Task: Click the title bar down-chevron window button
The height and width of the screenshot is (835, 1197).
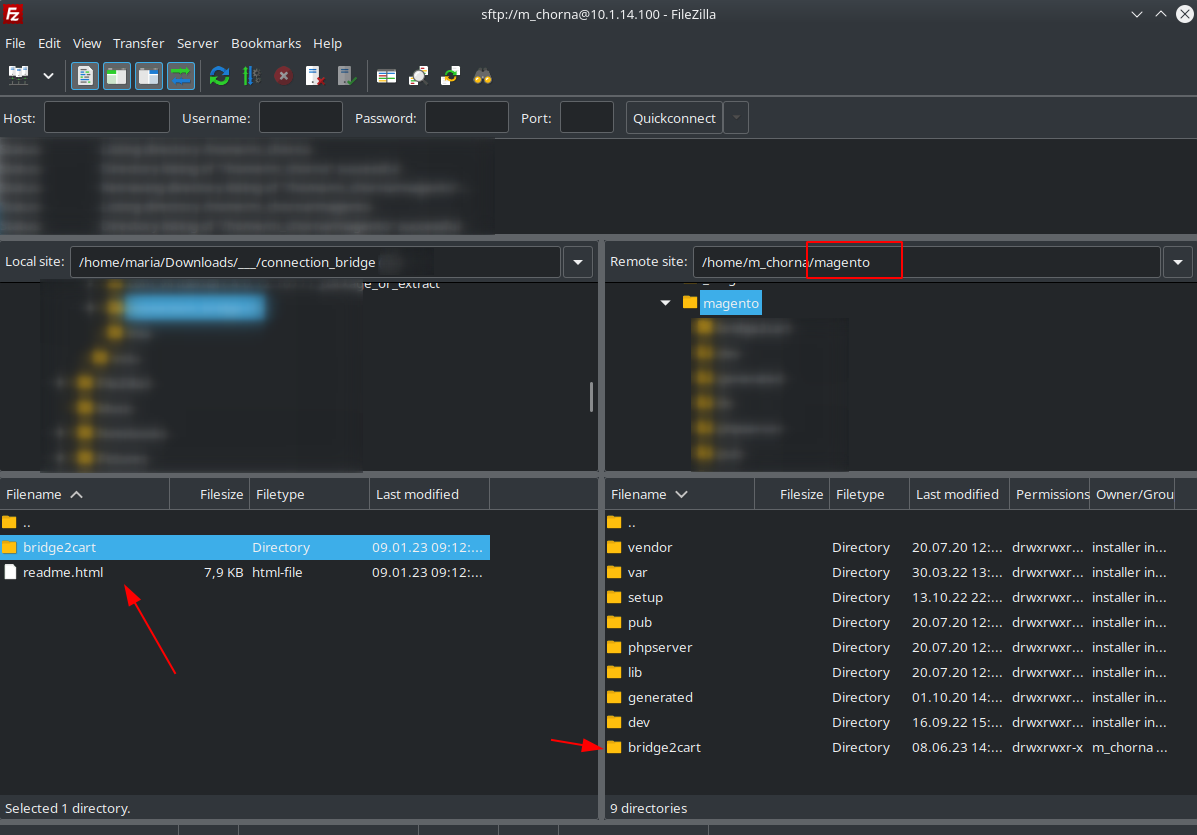Action: (x=1137, y=14)
